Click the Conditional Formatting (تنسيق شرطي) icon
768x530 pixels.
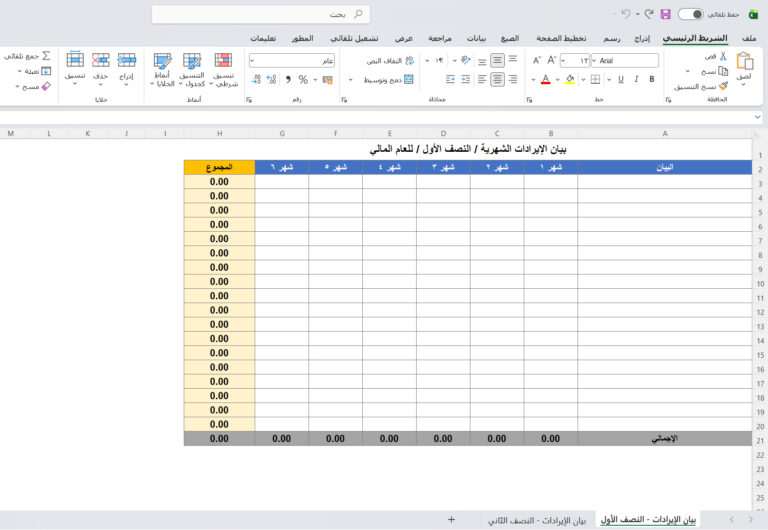coord(223,61)
